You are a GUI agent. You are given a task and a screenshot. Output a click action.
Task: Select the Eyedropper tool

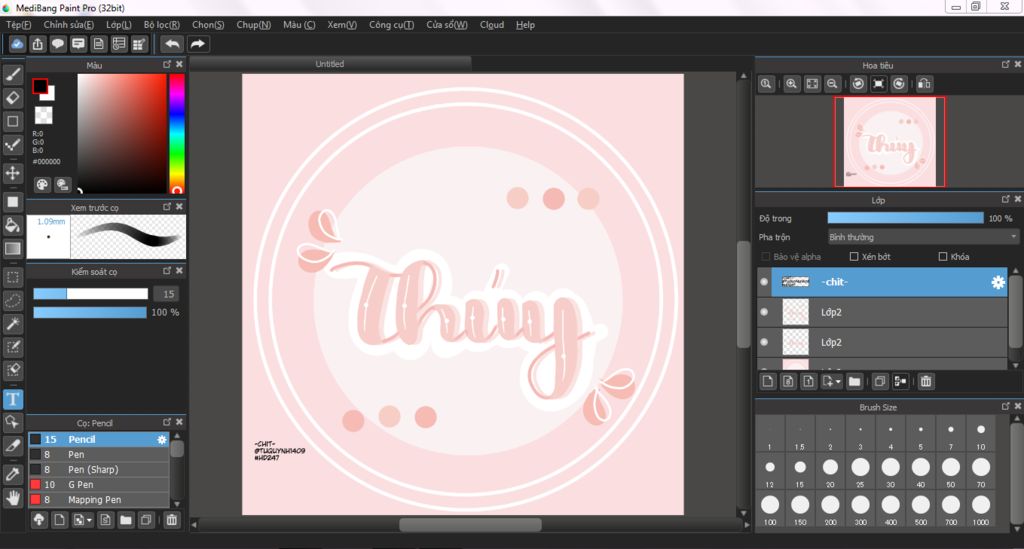point(12,475)
